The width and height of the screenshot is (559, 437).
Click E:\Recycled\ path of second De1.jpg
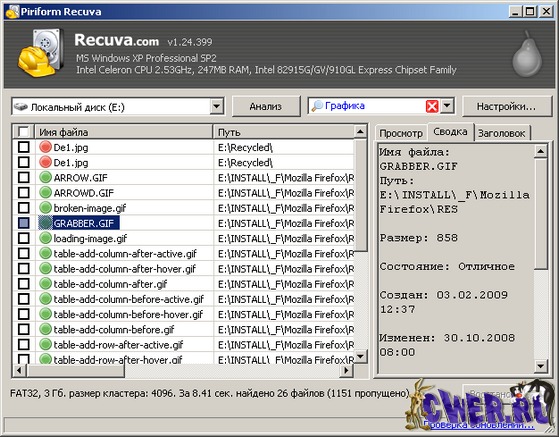[x=245, y=163]
